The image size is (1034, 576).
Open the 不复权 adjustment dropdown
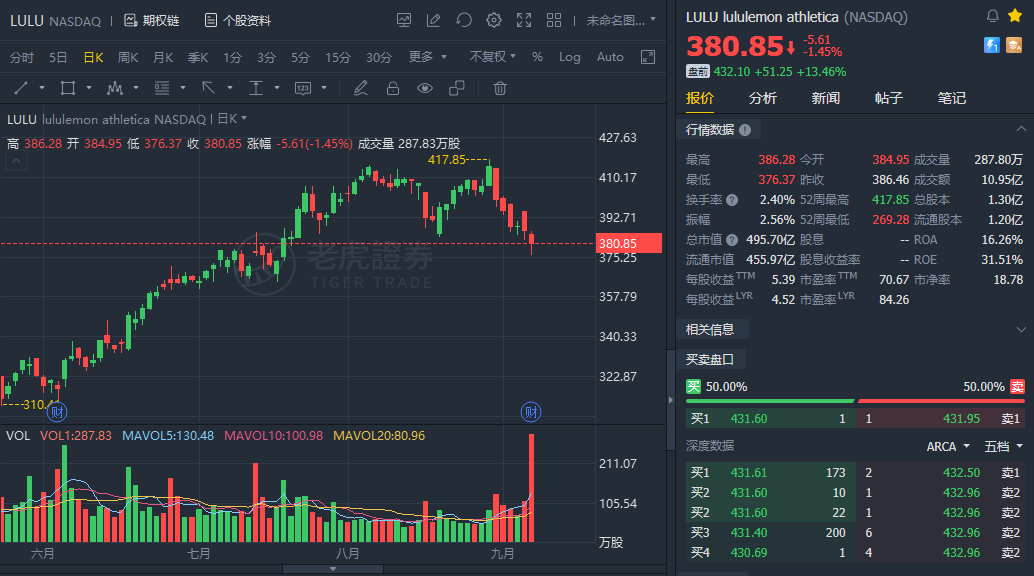pos(493,57)
